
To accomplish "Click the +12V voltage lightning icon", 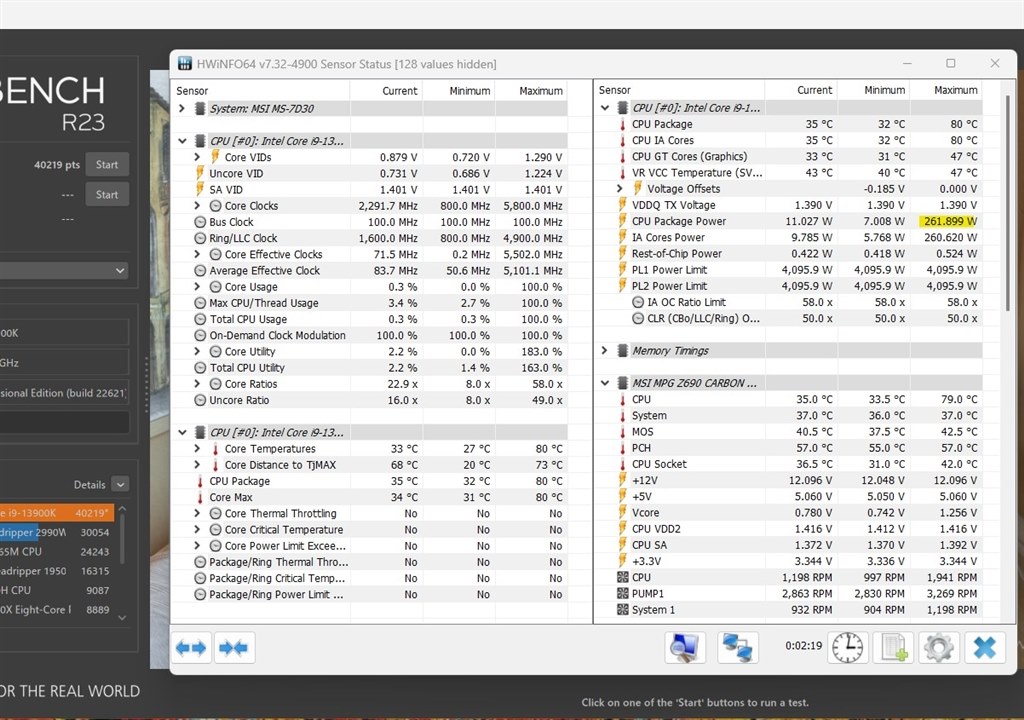I will pos(622,480).
